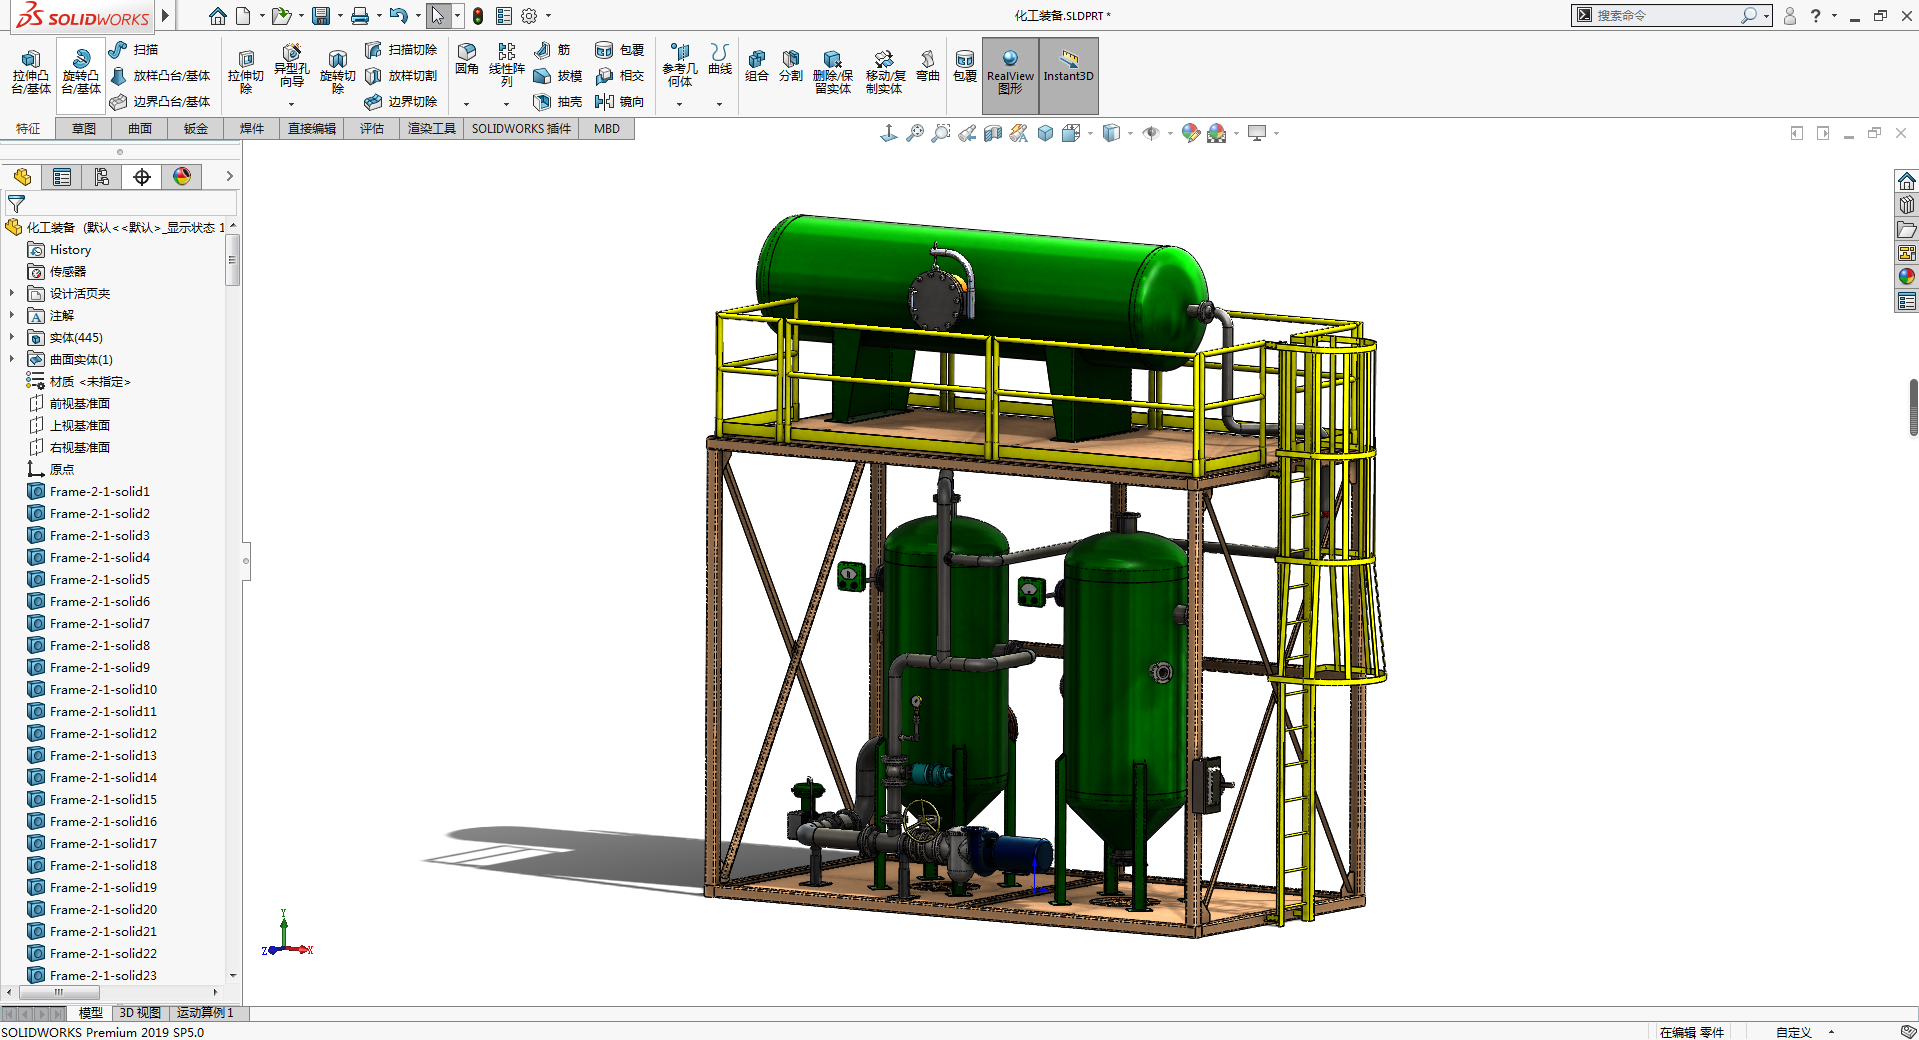This screenshot has width=1919, height=1040.
Task: Click the 抽壳 shell tool
Action: click(x=558, y=102)
